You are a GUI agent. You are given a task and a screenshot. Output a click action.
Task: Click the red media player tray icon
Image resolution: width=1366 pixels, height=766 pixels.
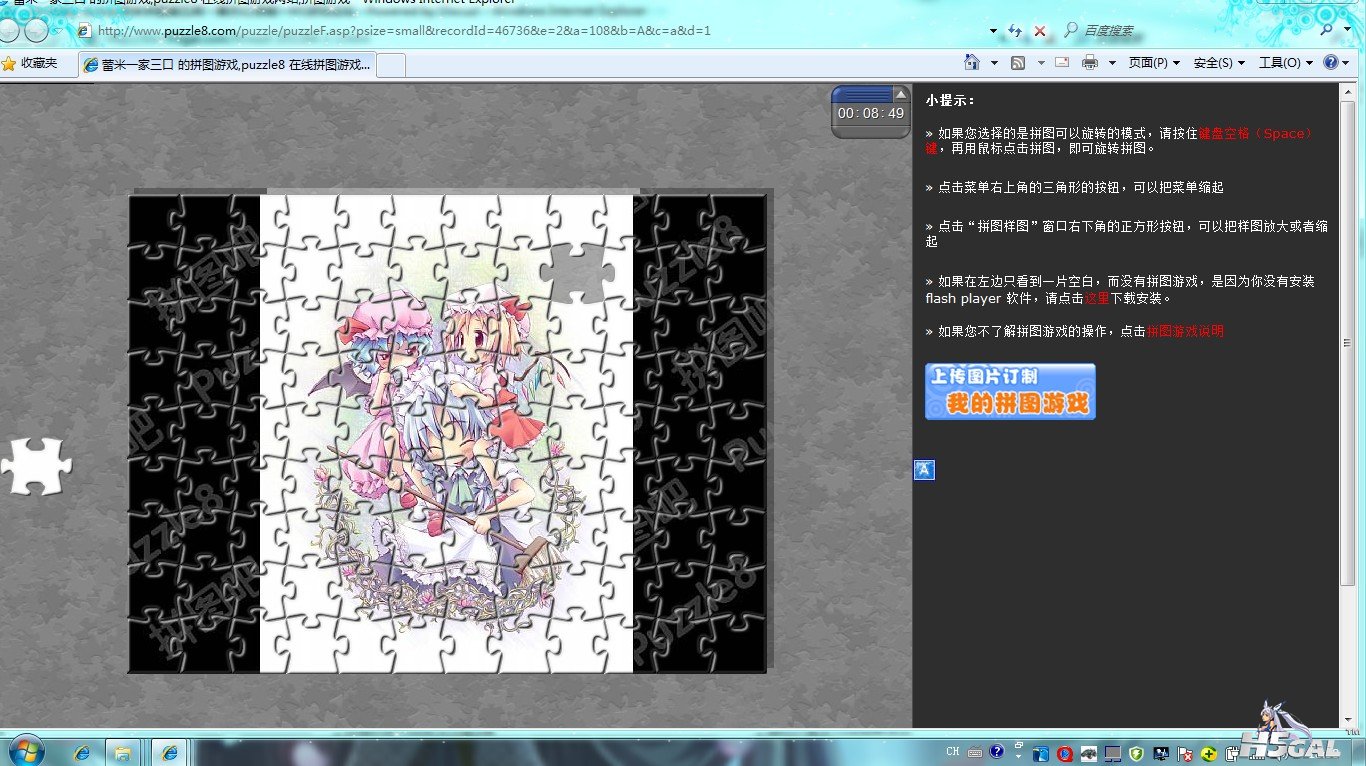click(x=1065, y=754)
